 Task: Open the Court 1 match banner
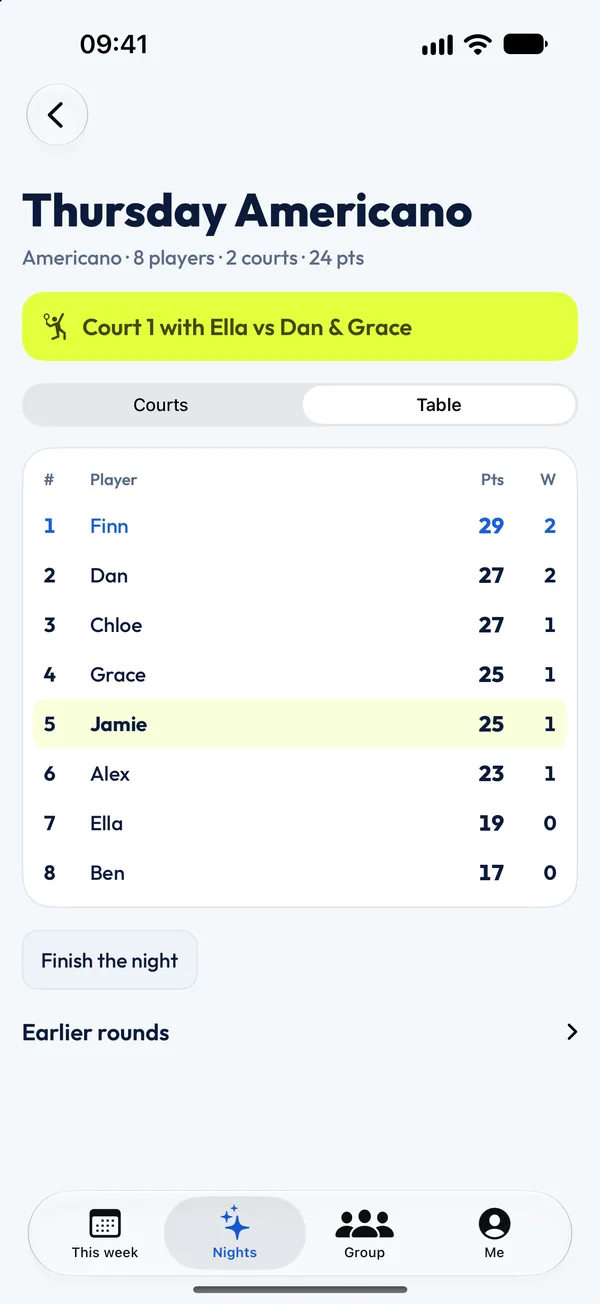(300, 327)
